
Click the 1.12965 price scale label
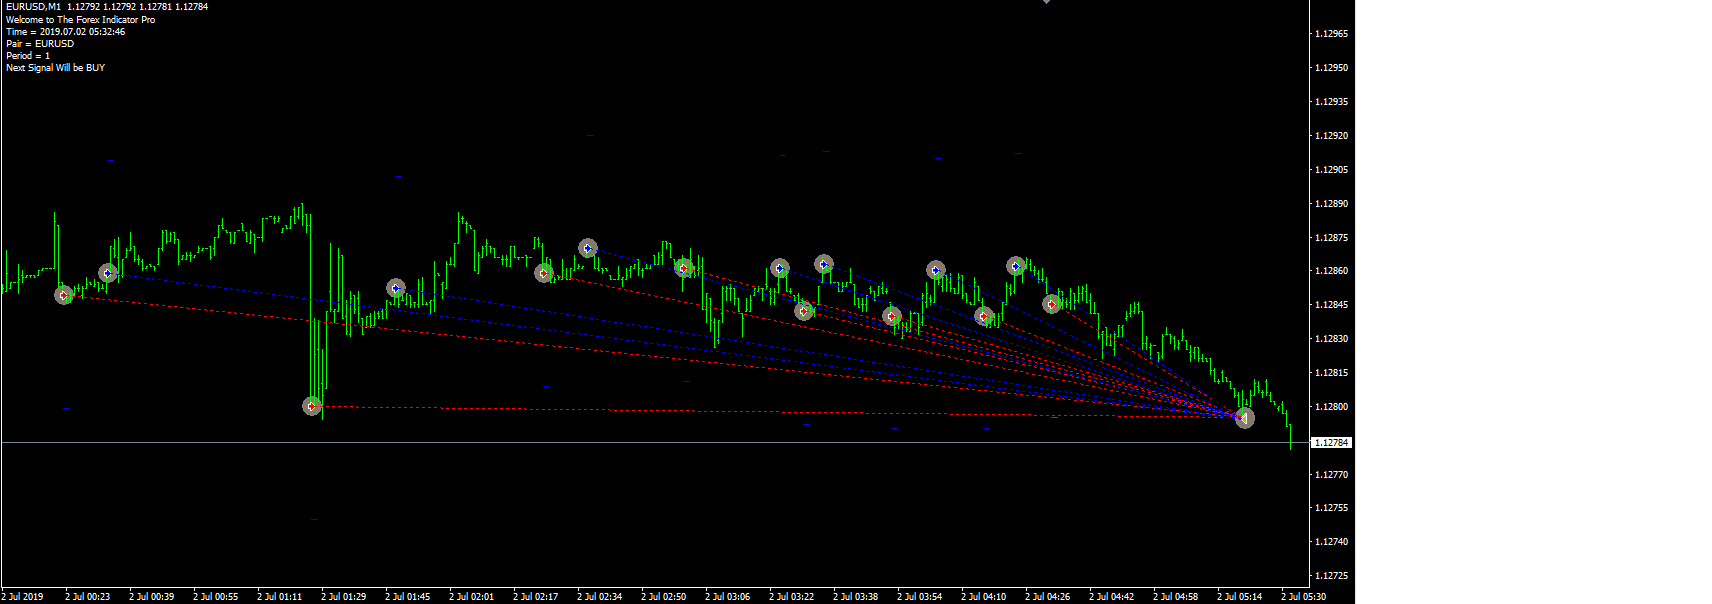[x=1331, y=34]
